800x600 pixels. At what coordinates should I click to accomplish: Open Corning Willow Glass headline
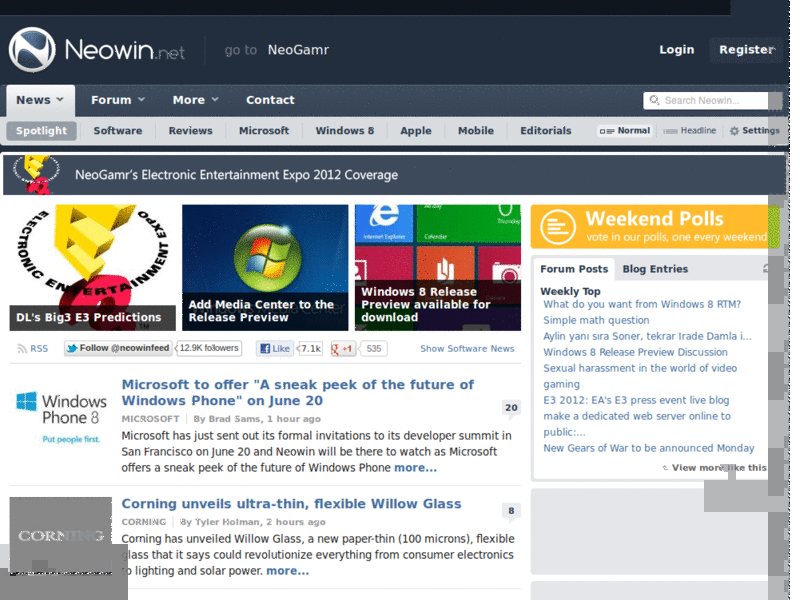point(291,504)
